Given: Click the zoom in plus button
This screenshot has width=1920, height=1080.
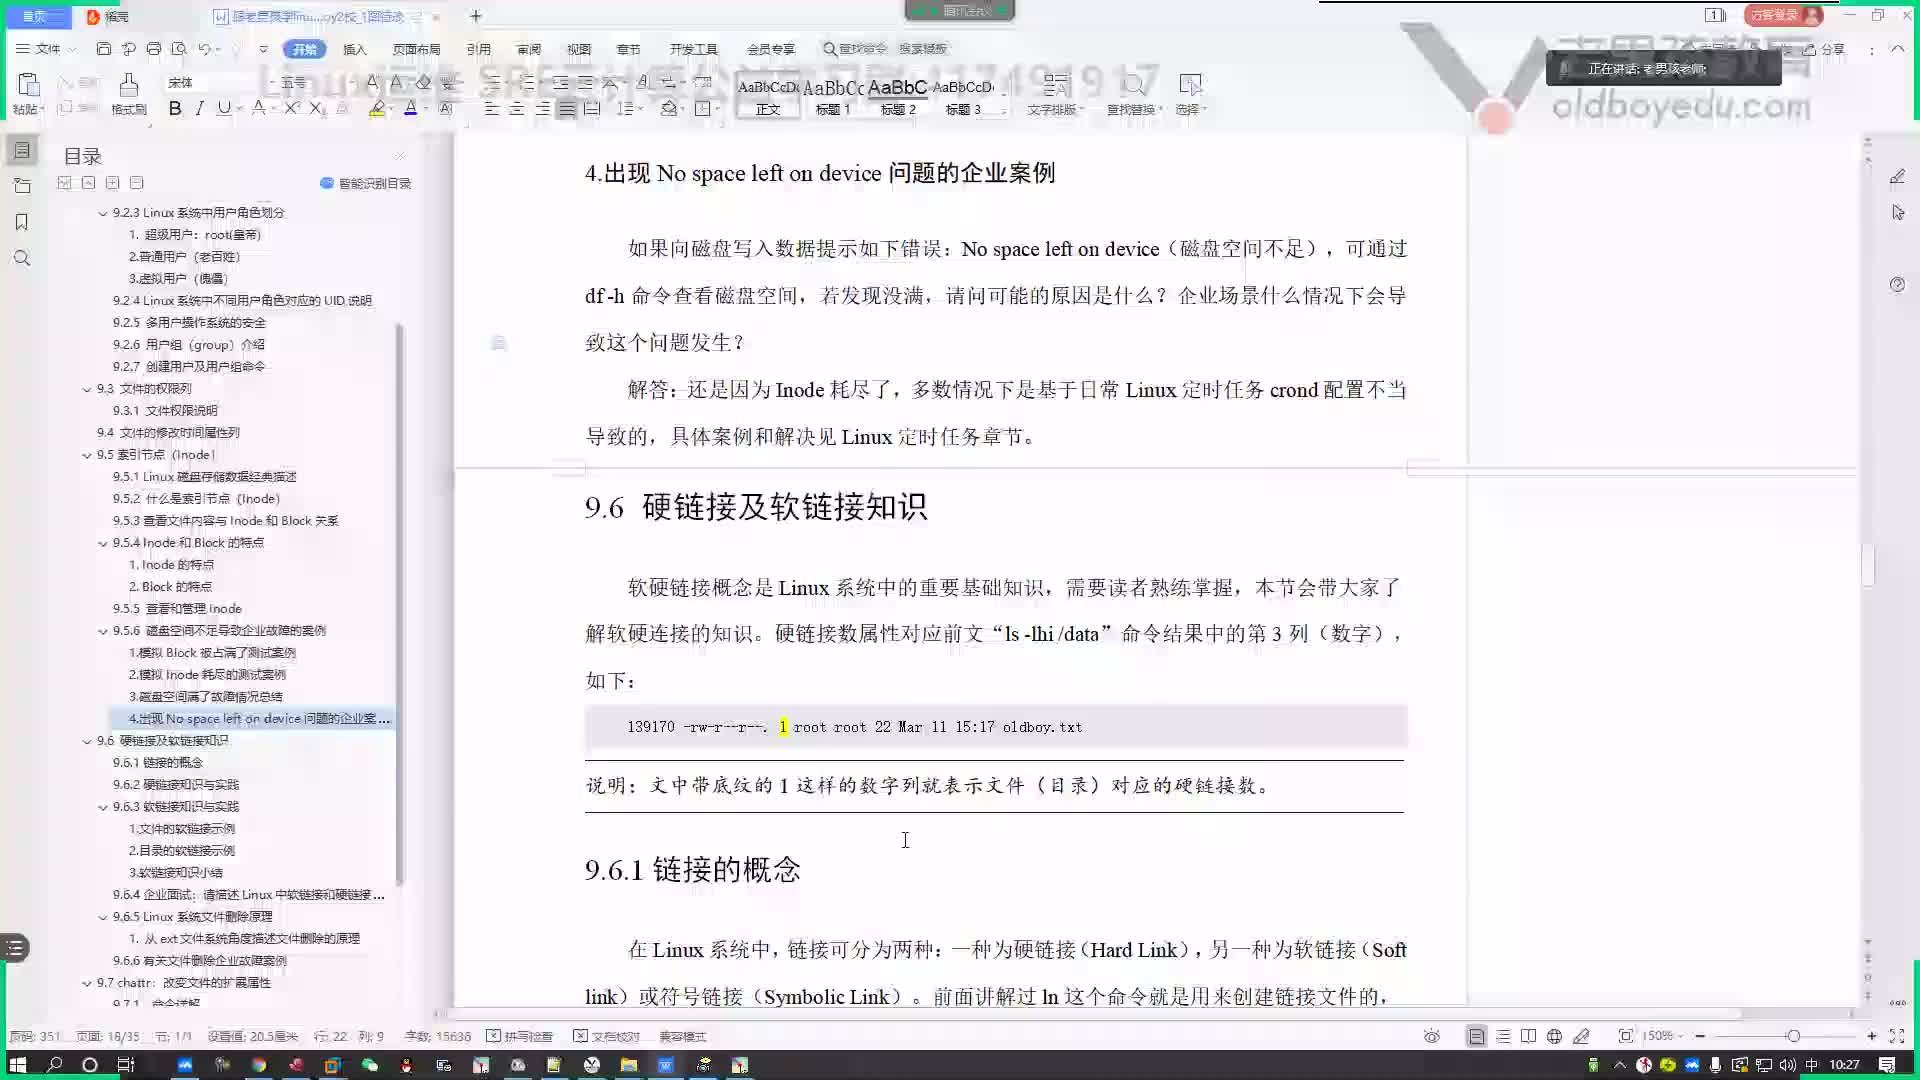Looking at the screenshot, I should [1872, 1036].
